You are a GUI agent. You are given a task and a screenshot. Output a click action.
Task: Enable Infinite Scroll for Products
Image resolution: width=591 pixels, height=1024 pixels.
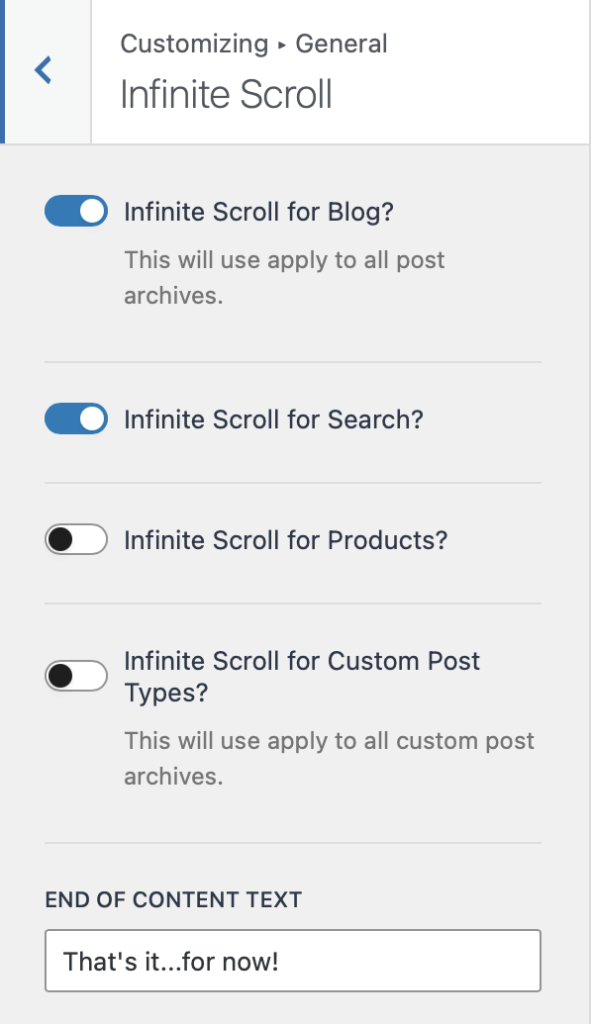pos(75,539)
